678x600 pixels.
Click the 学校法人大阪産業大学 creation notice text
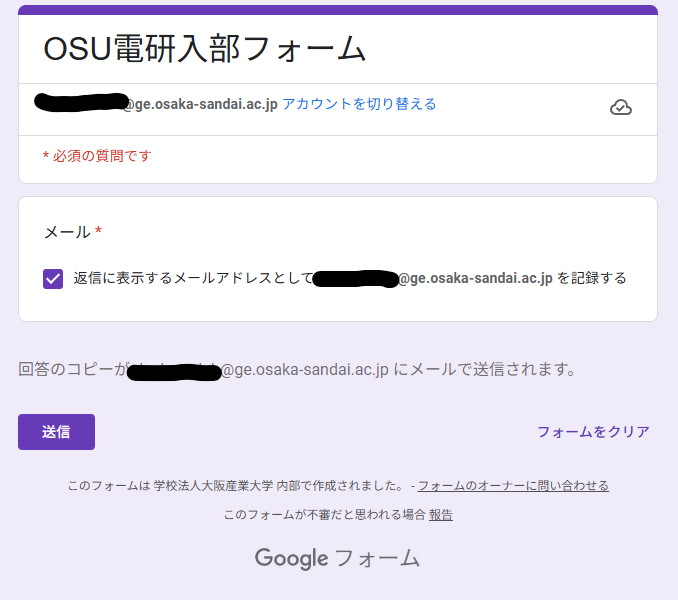pos(237,486)
